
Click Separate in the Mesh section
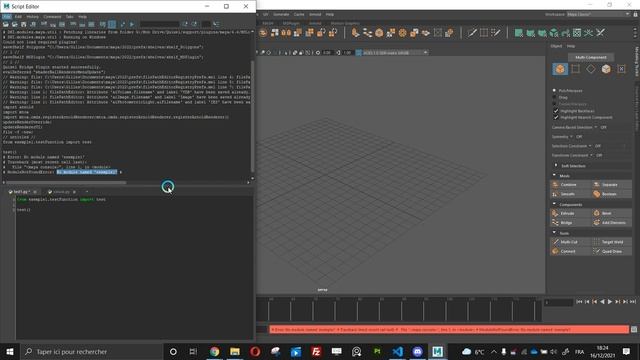(x=611, y=184)
